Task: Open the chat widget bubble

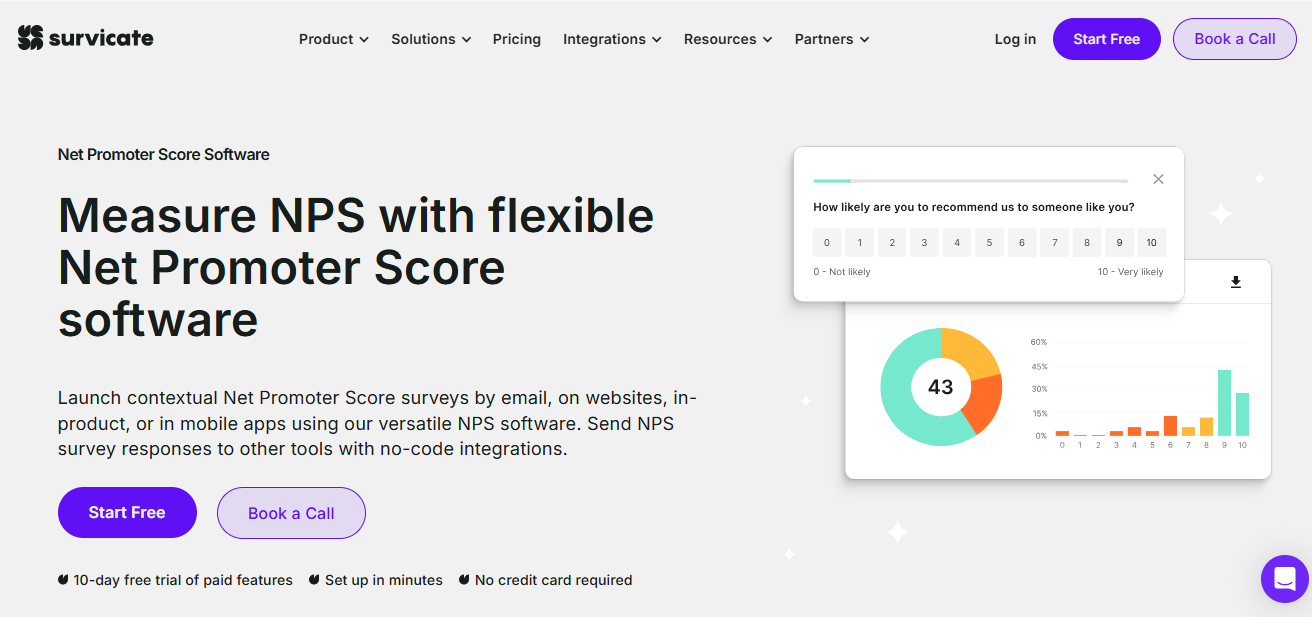Action: [x=1283, y=578]
